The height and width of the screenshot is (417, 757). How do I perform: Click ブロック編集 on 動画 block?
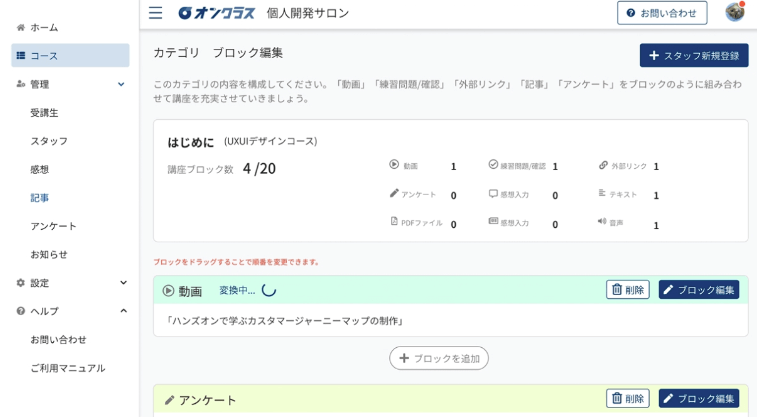click(x=699, y=290)
